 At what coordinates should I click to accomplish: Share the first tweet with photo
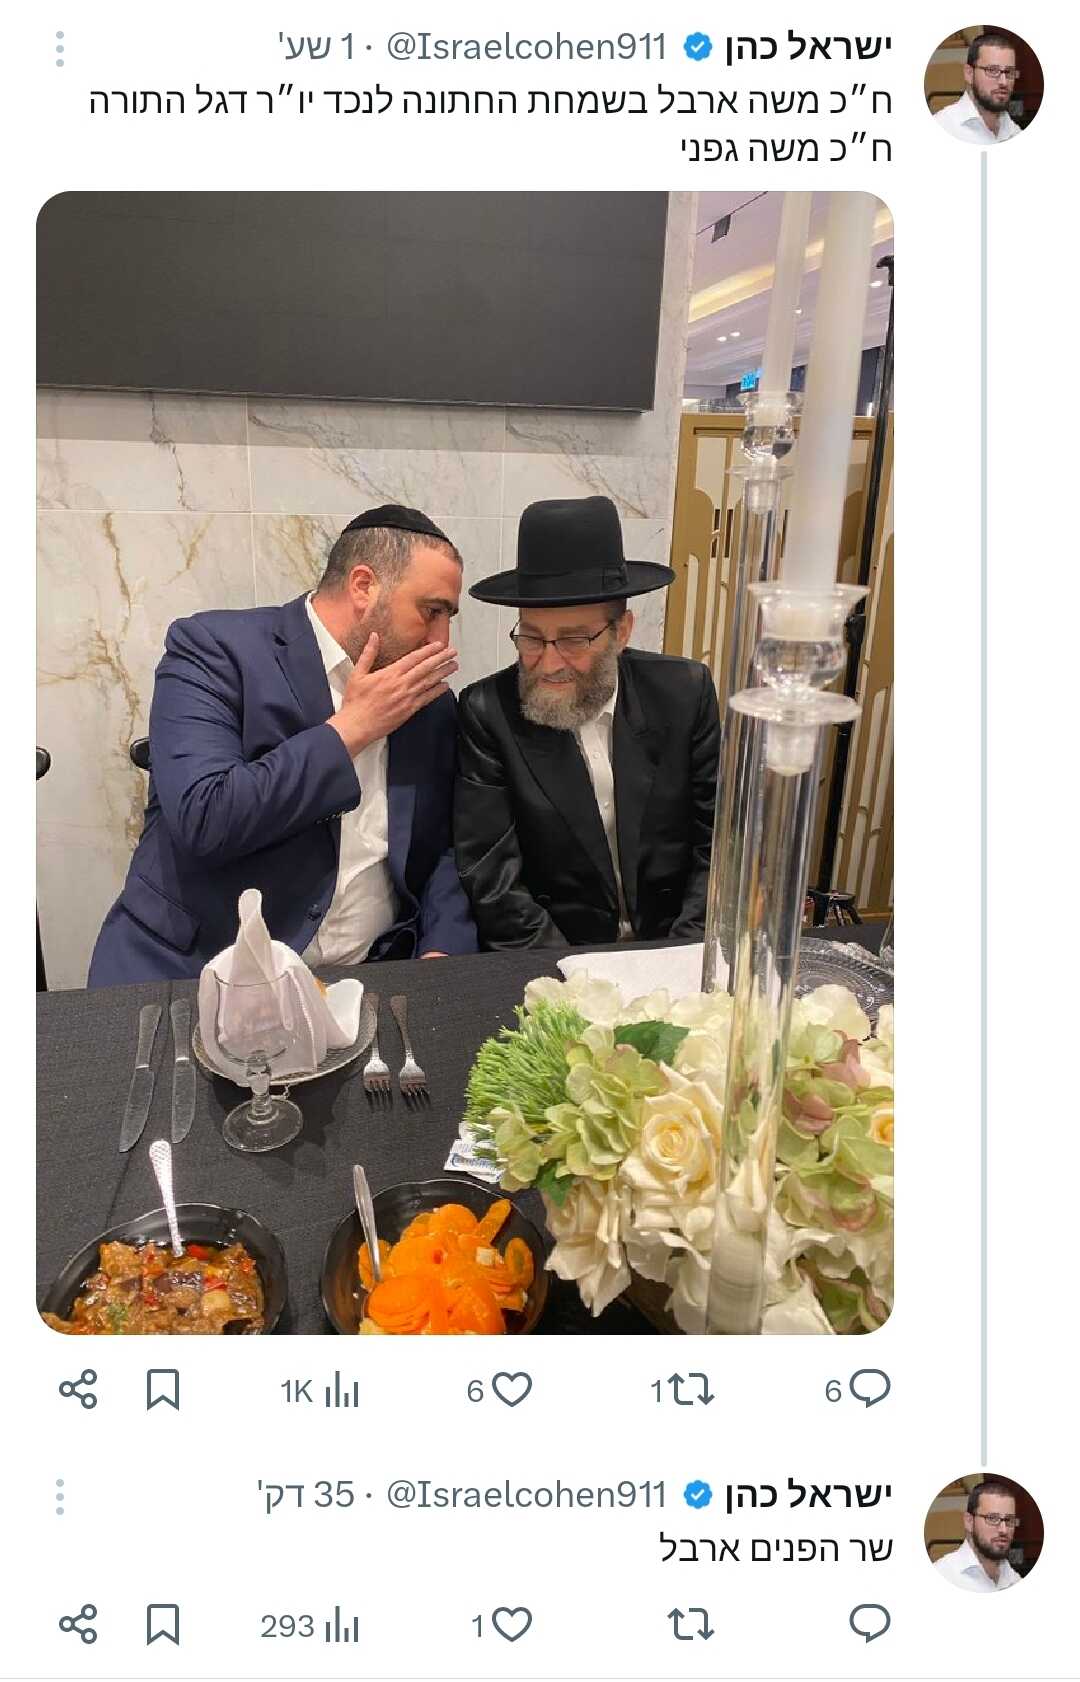(78, 1389)
